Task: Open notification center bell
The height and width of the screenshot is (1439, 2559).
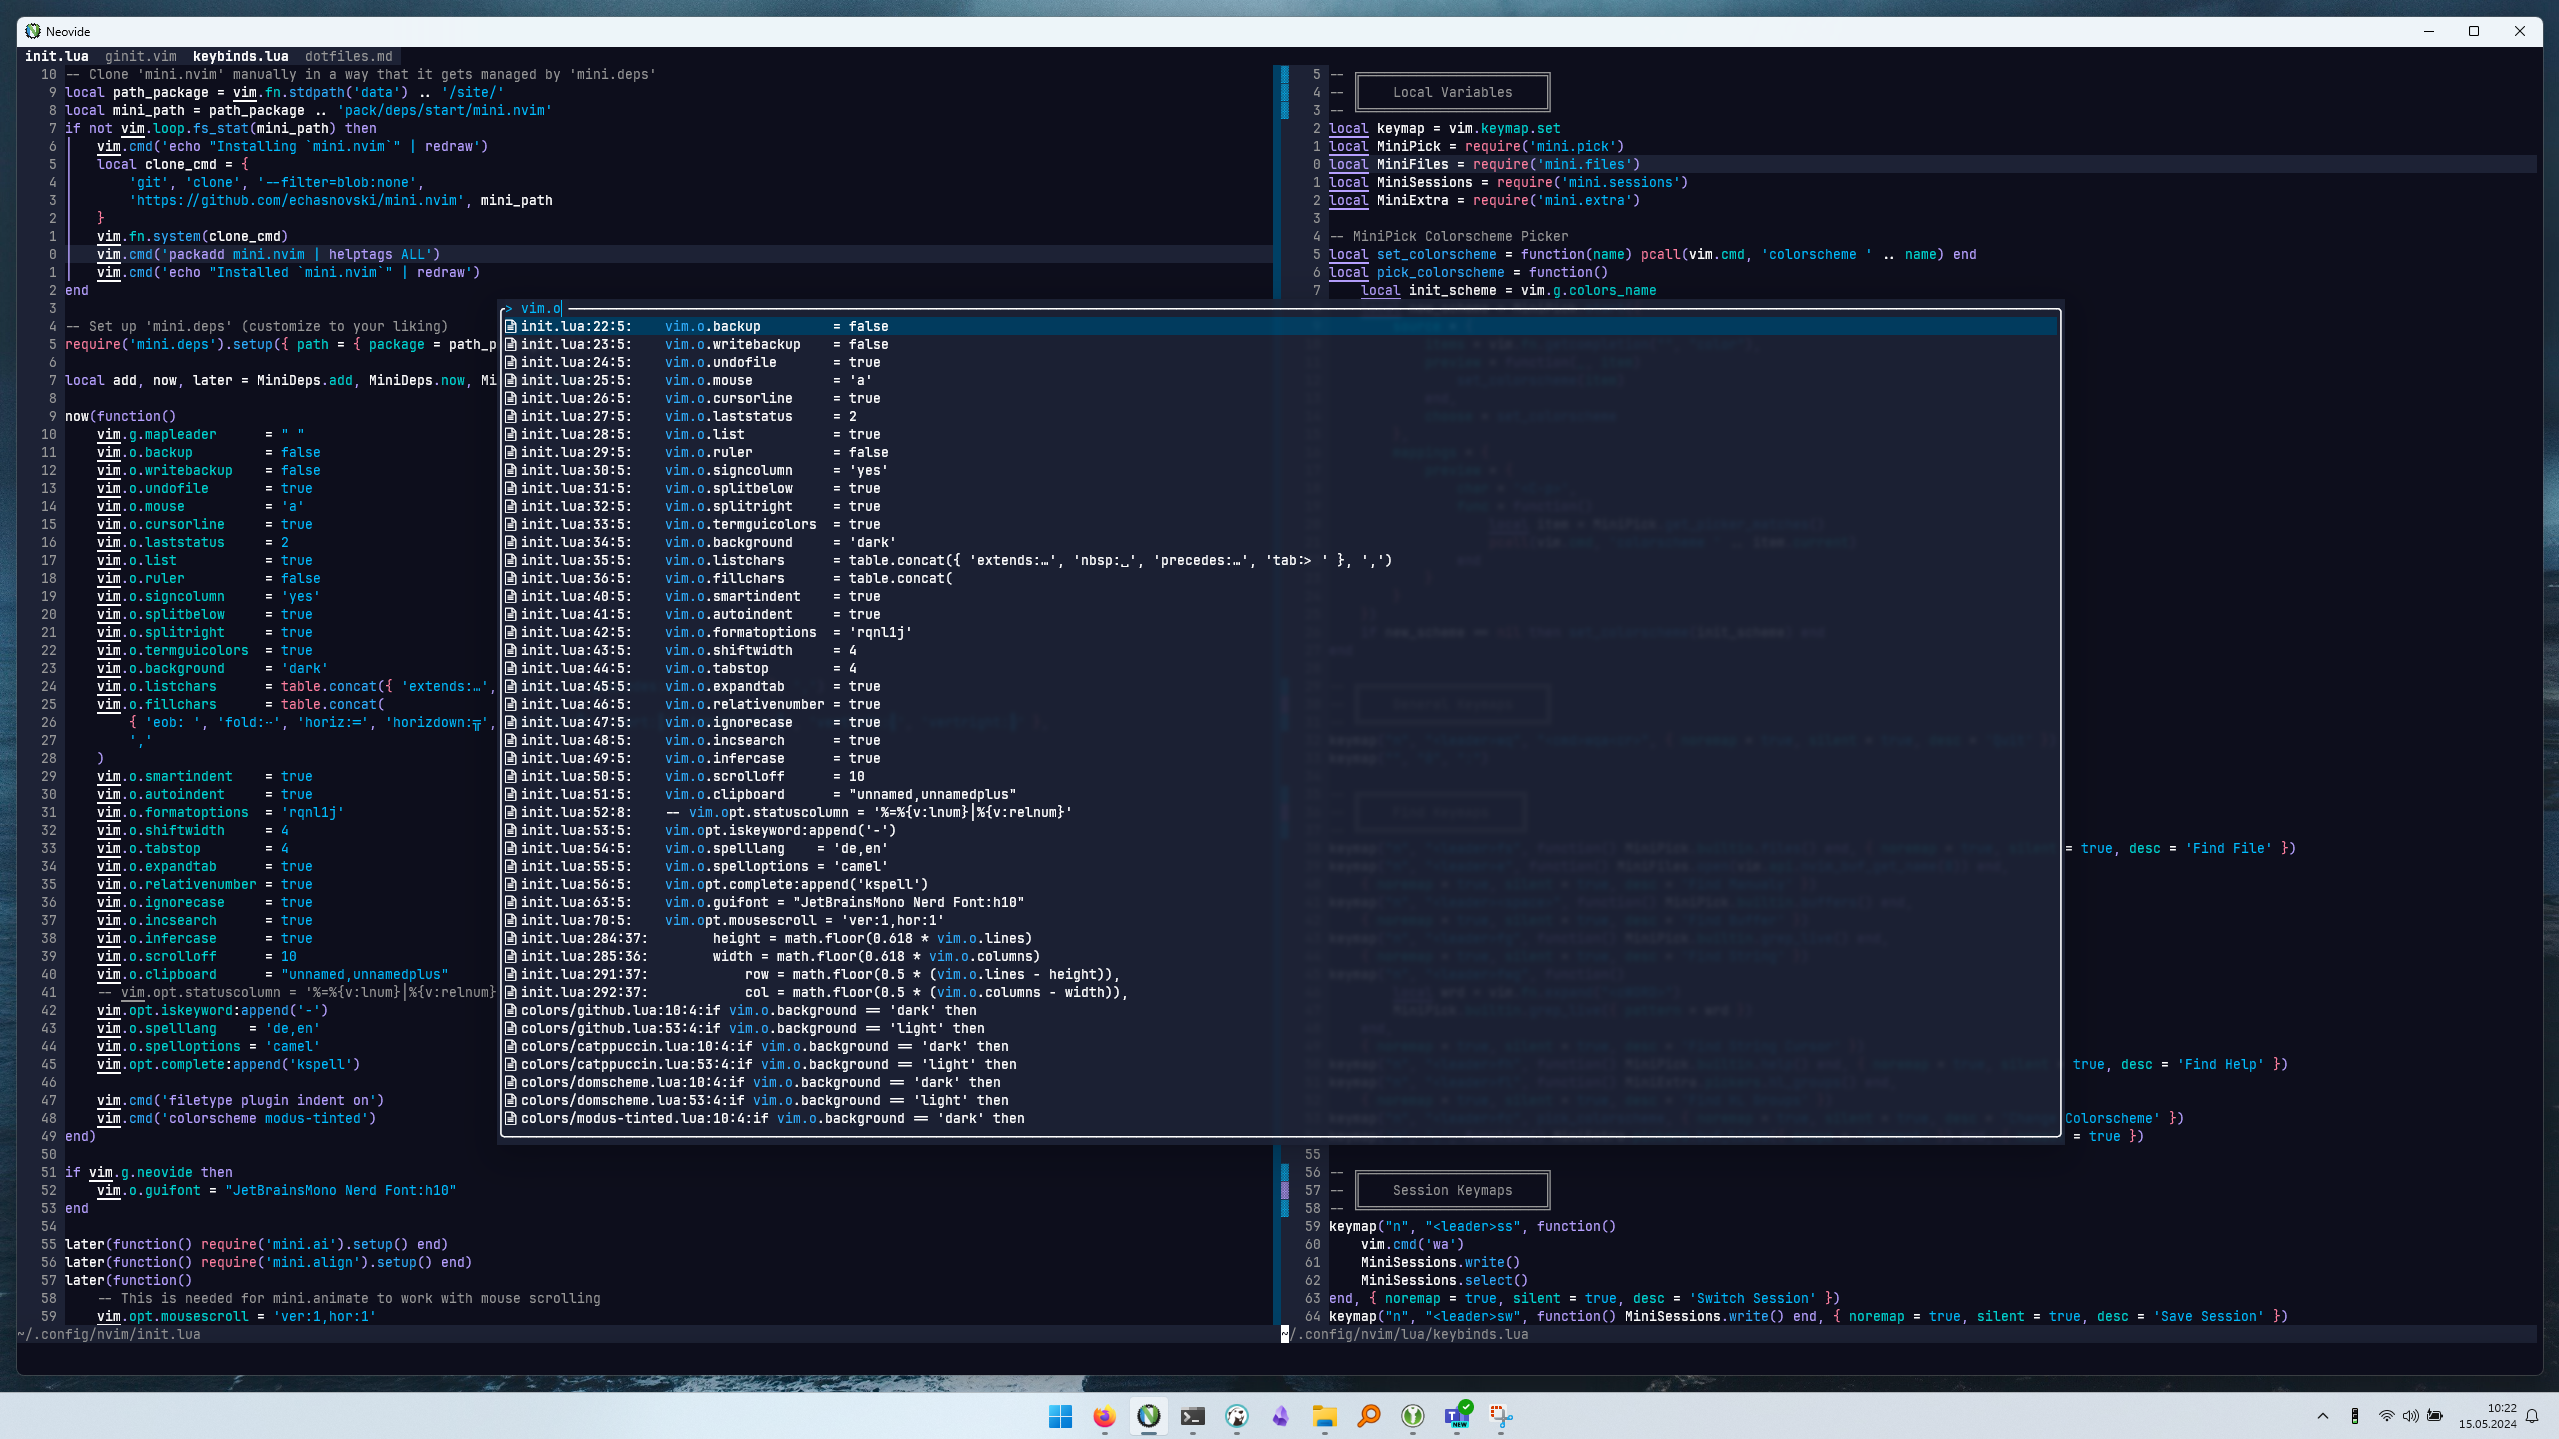Action: point(2532,1416)
